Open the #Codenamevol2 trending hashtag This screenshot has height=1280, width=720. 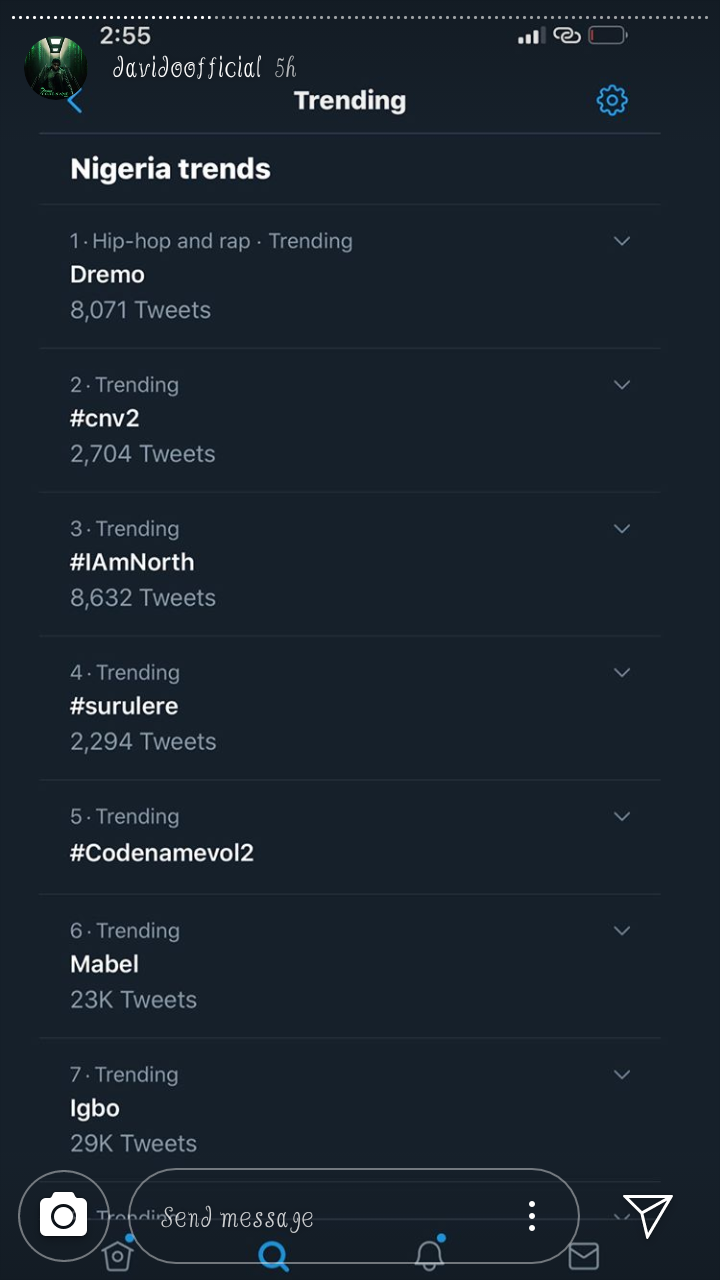pos(162,852)
